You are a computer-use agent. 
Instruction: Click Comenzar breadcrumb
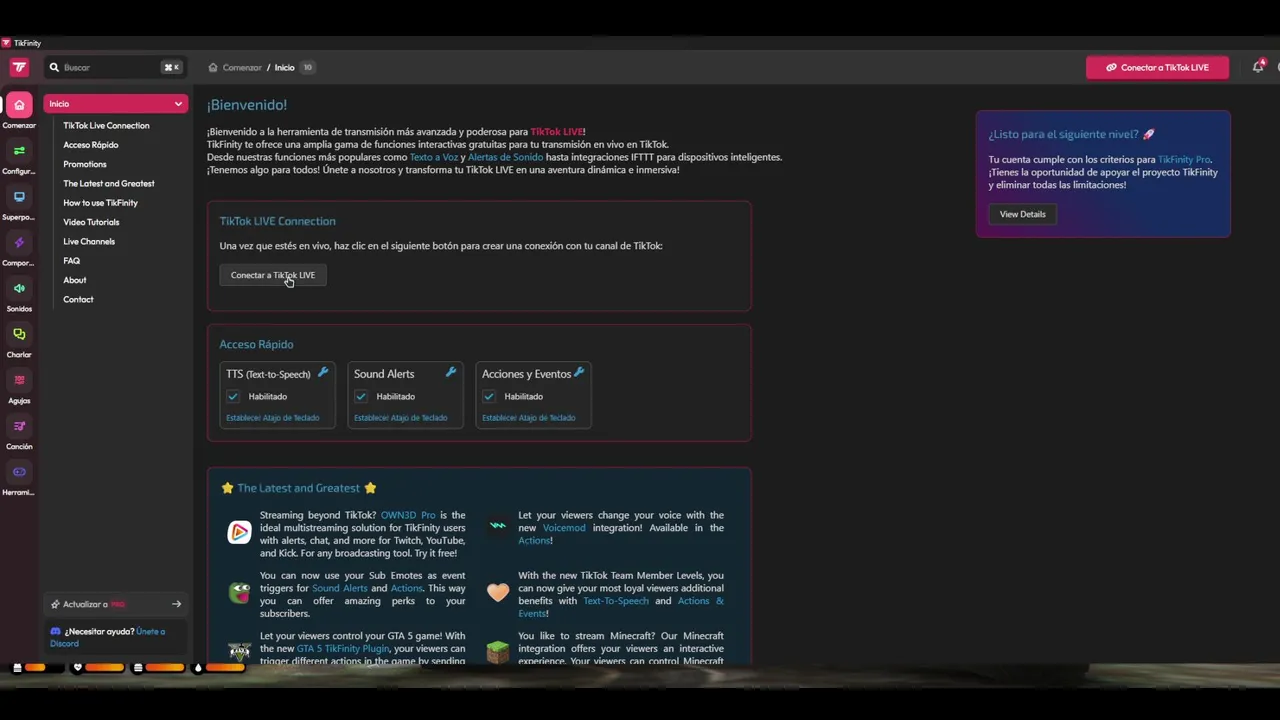(242, 67)
